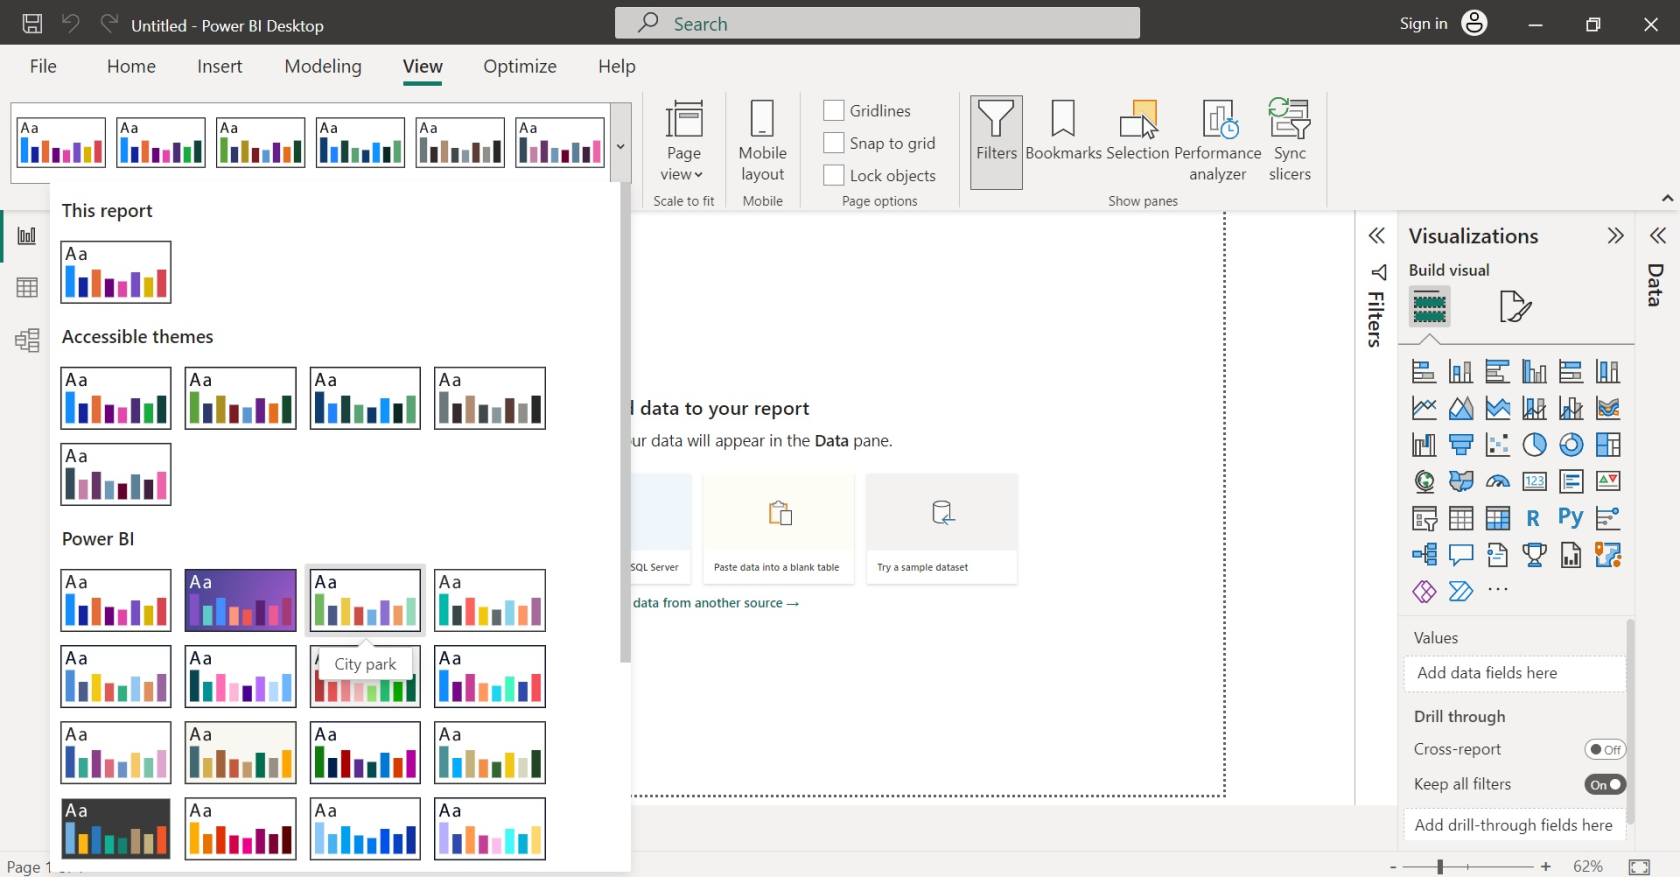The image size is (1680, 877).
Task: Follow the data from another source link
Action: pos(716,603)
